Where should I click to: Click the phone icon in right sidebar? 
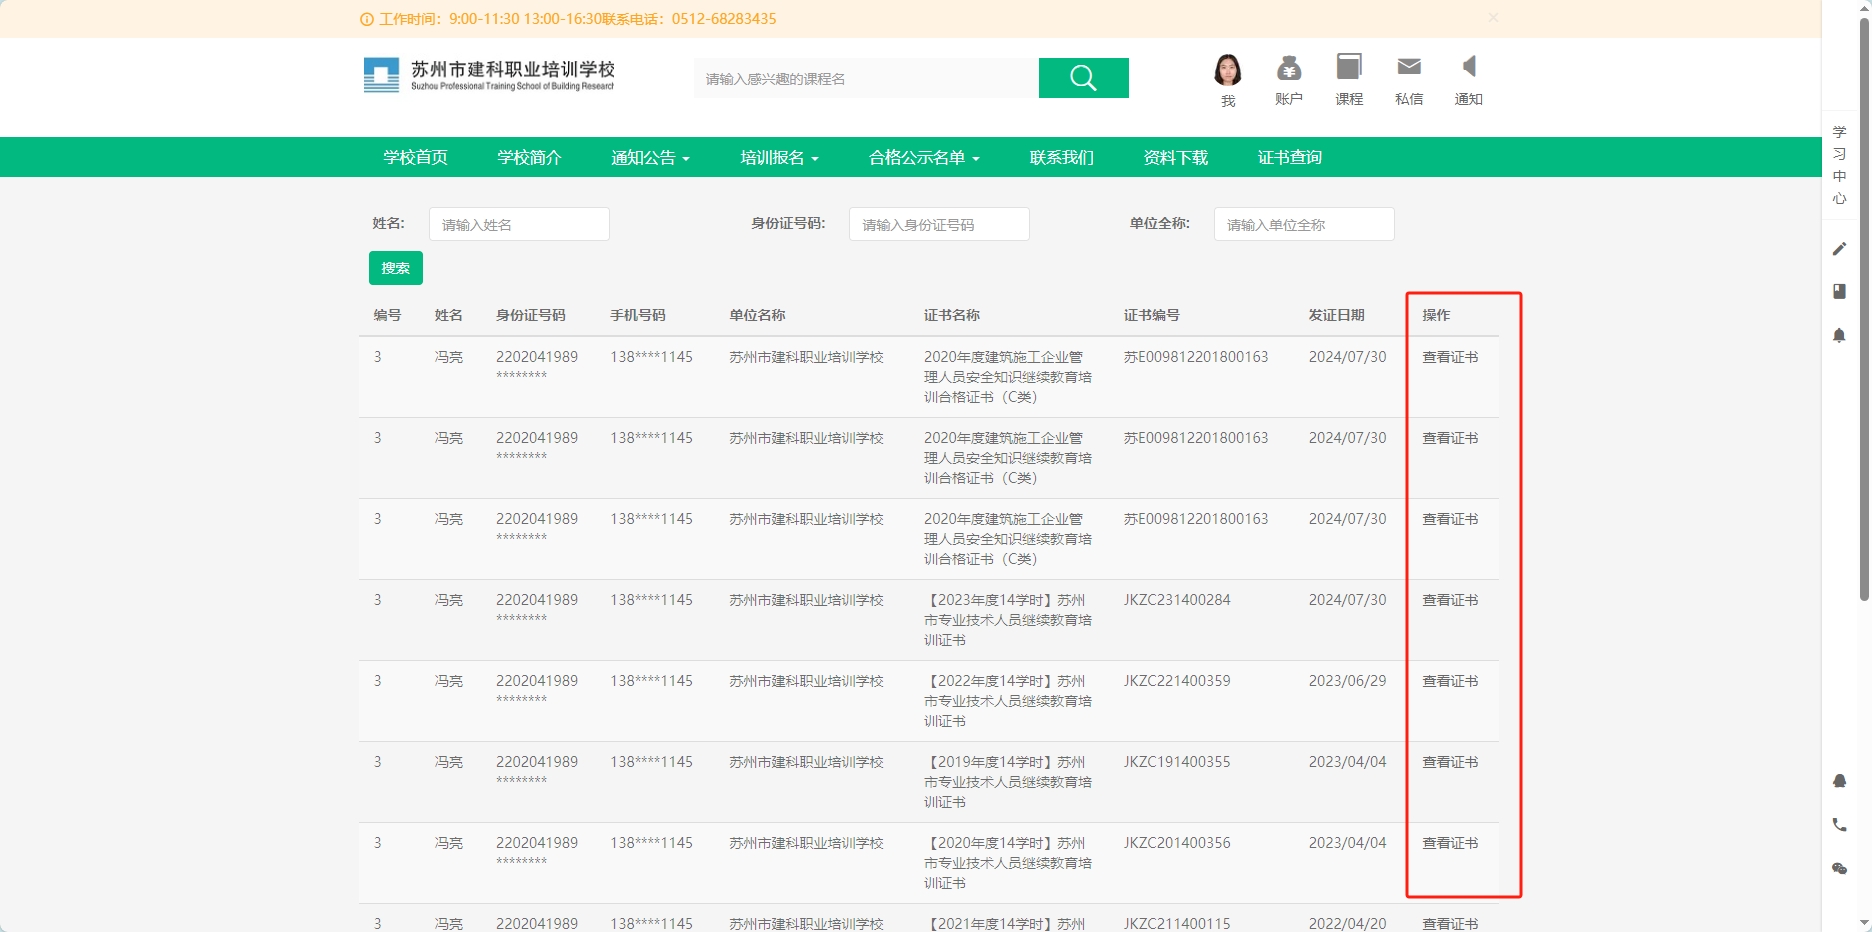pos(1839,825)
